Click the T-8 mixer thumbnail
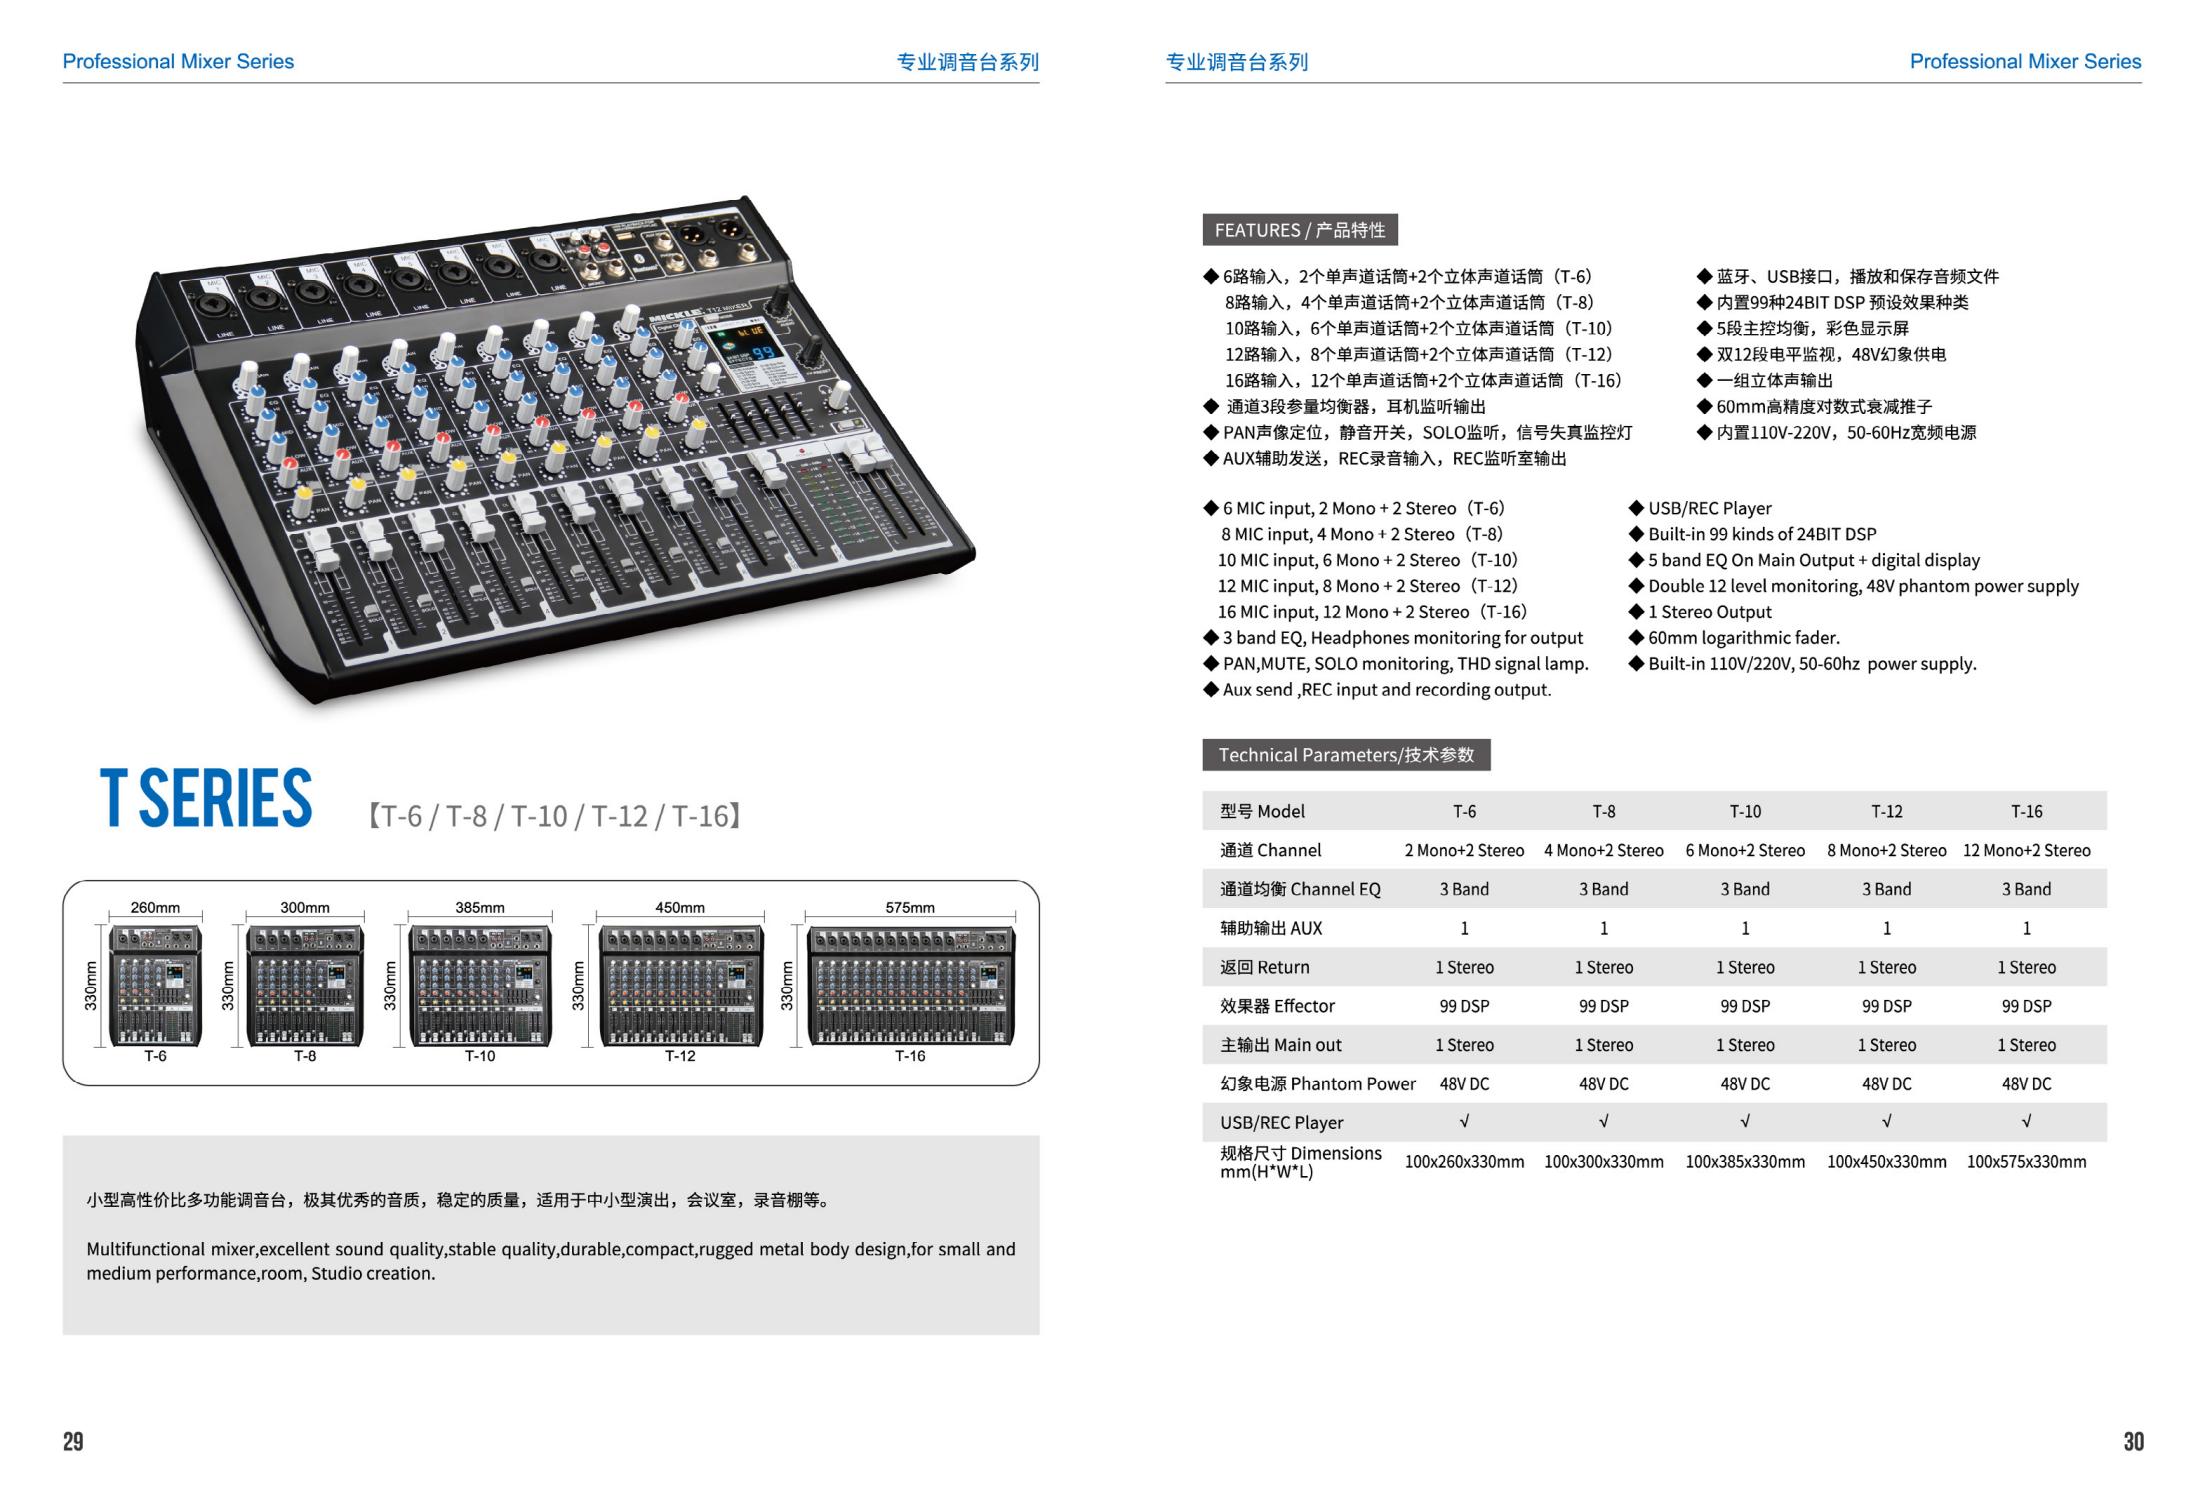2204x1496 pixels. pyautogui.click(x=305, y=985)
